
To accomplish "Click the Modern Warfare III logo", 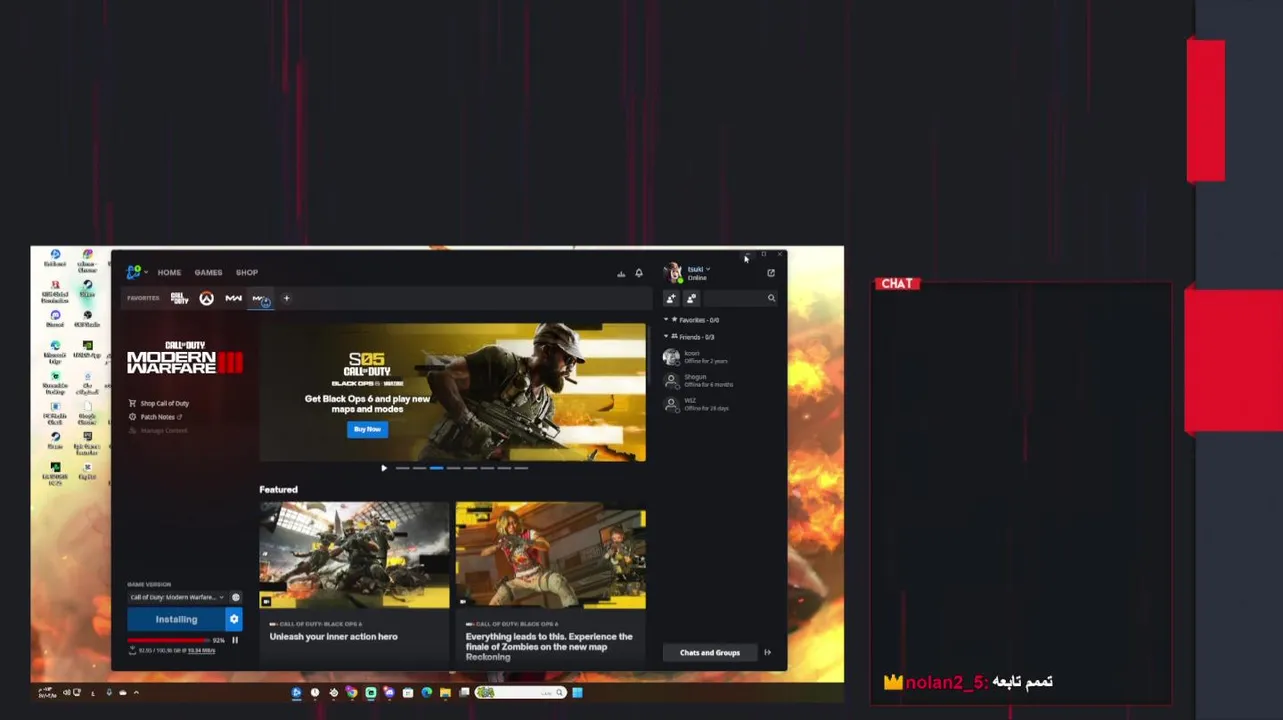I will (184, 357).
